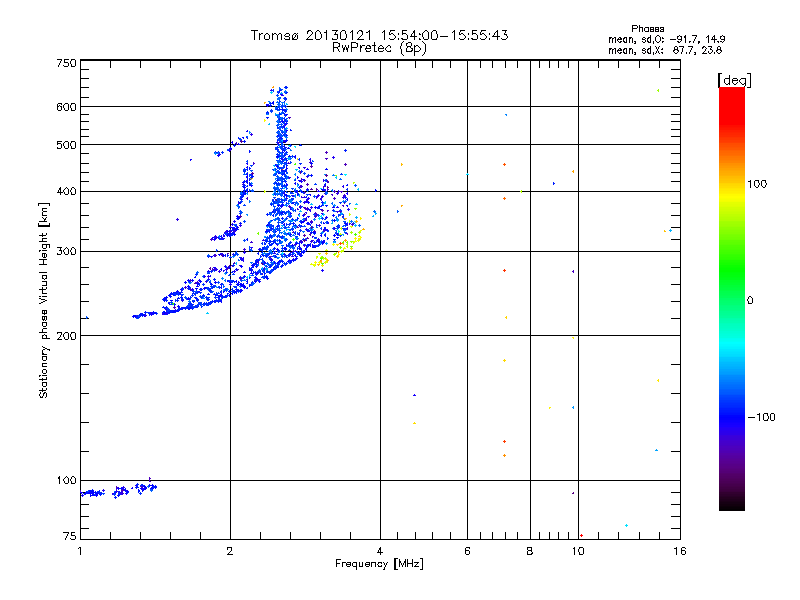Image resolution: width=800 pixels, height=600 pixels.
Task: Click the '[deg]' colorbar unit label
Action: 734,80
